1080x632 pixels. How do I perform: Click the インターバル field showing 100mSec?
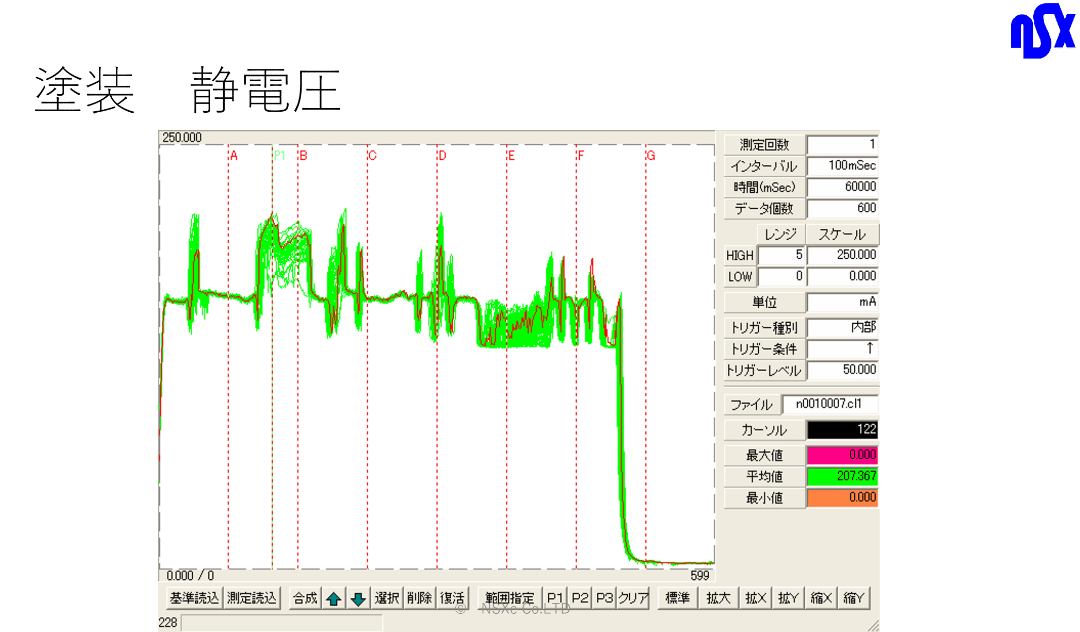click(842, 166)
